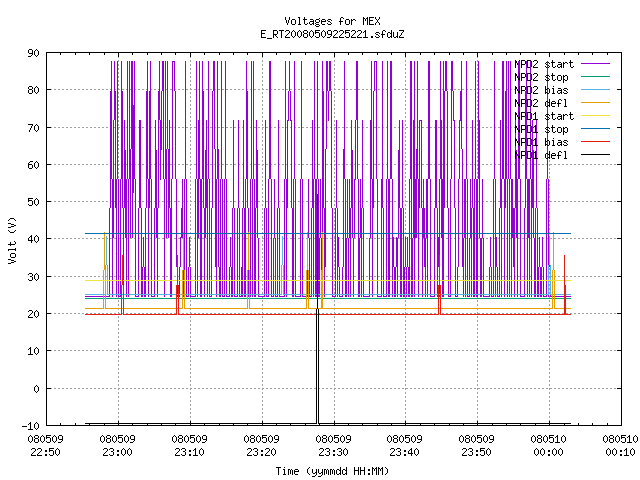Click the purple NPD2 start legend line sample
This screenshot has height=480, width=640.
[596, 64]
